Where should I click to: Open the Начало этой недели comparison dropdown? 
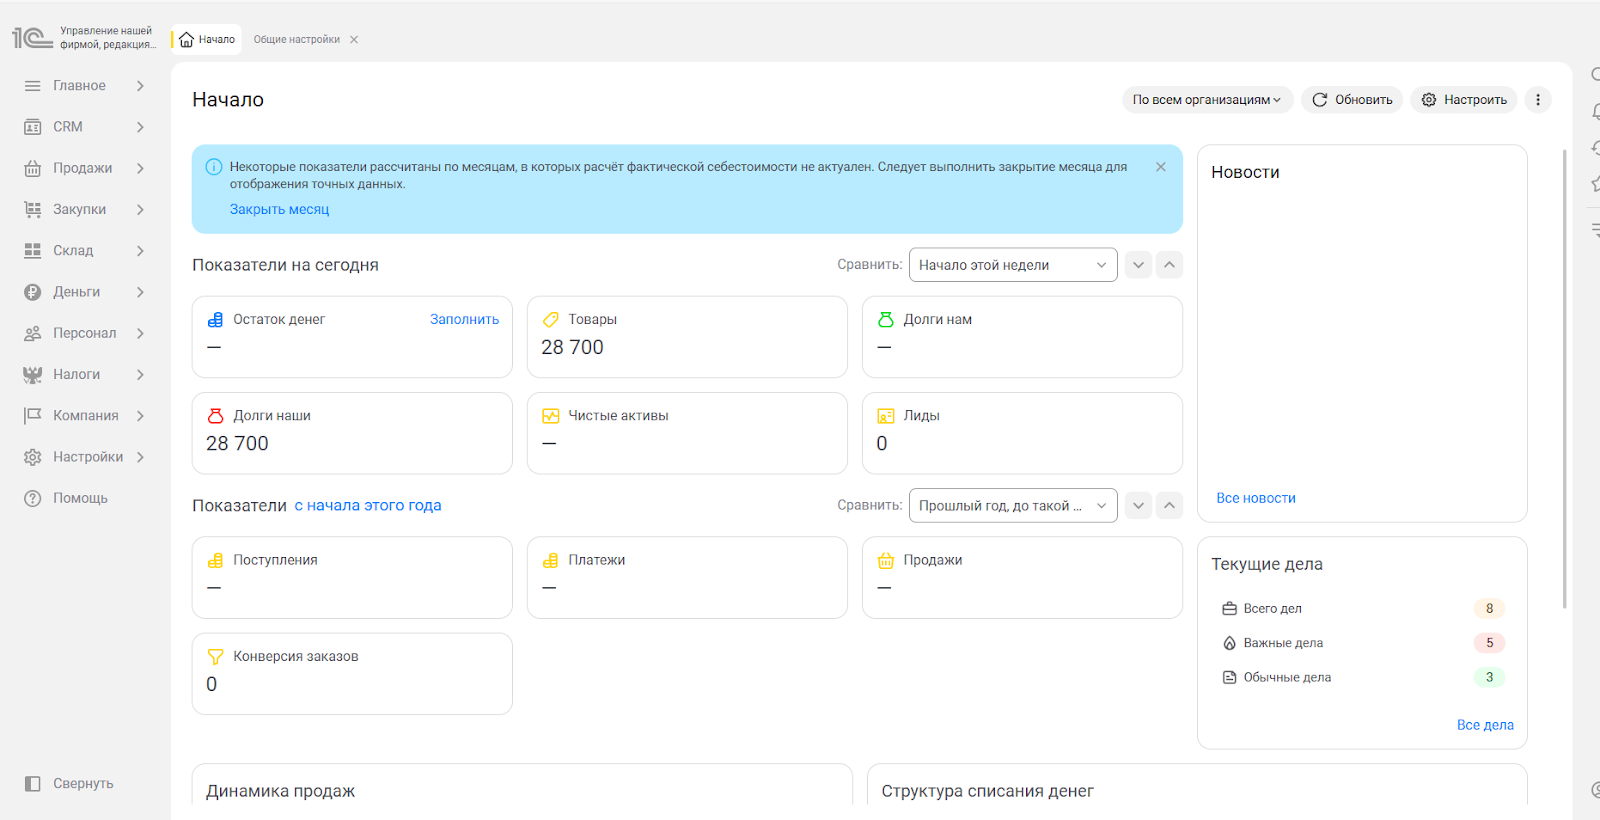tap(1012, 265)
